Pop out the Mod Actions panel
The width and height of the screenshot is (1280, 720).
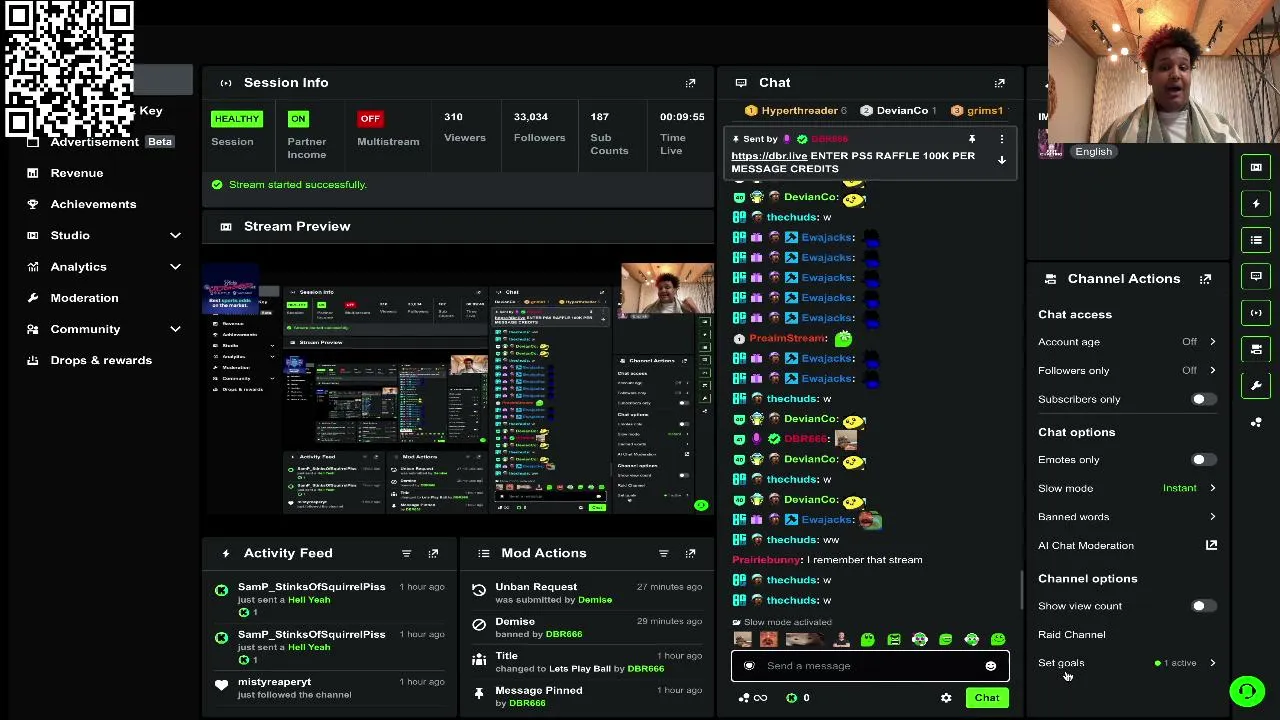pyautogui.click(x=690, y=553)
